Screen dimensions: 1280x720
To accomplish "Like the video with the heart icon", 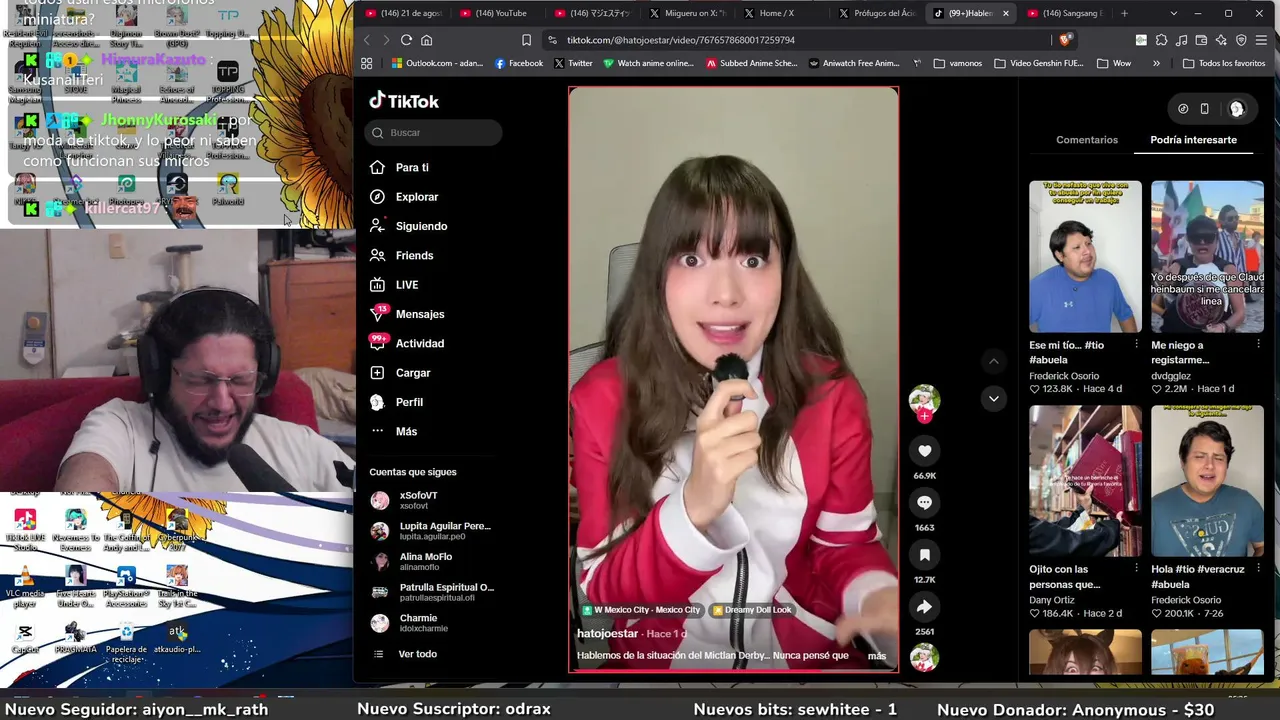I will [924, 451].
